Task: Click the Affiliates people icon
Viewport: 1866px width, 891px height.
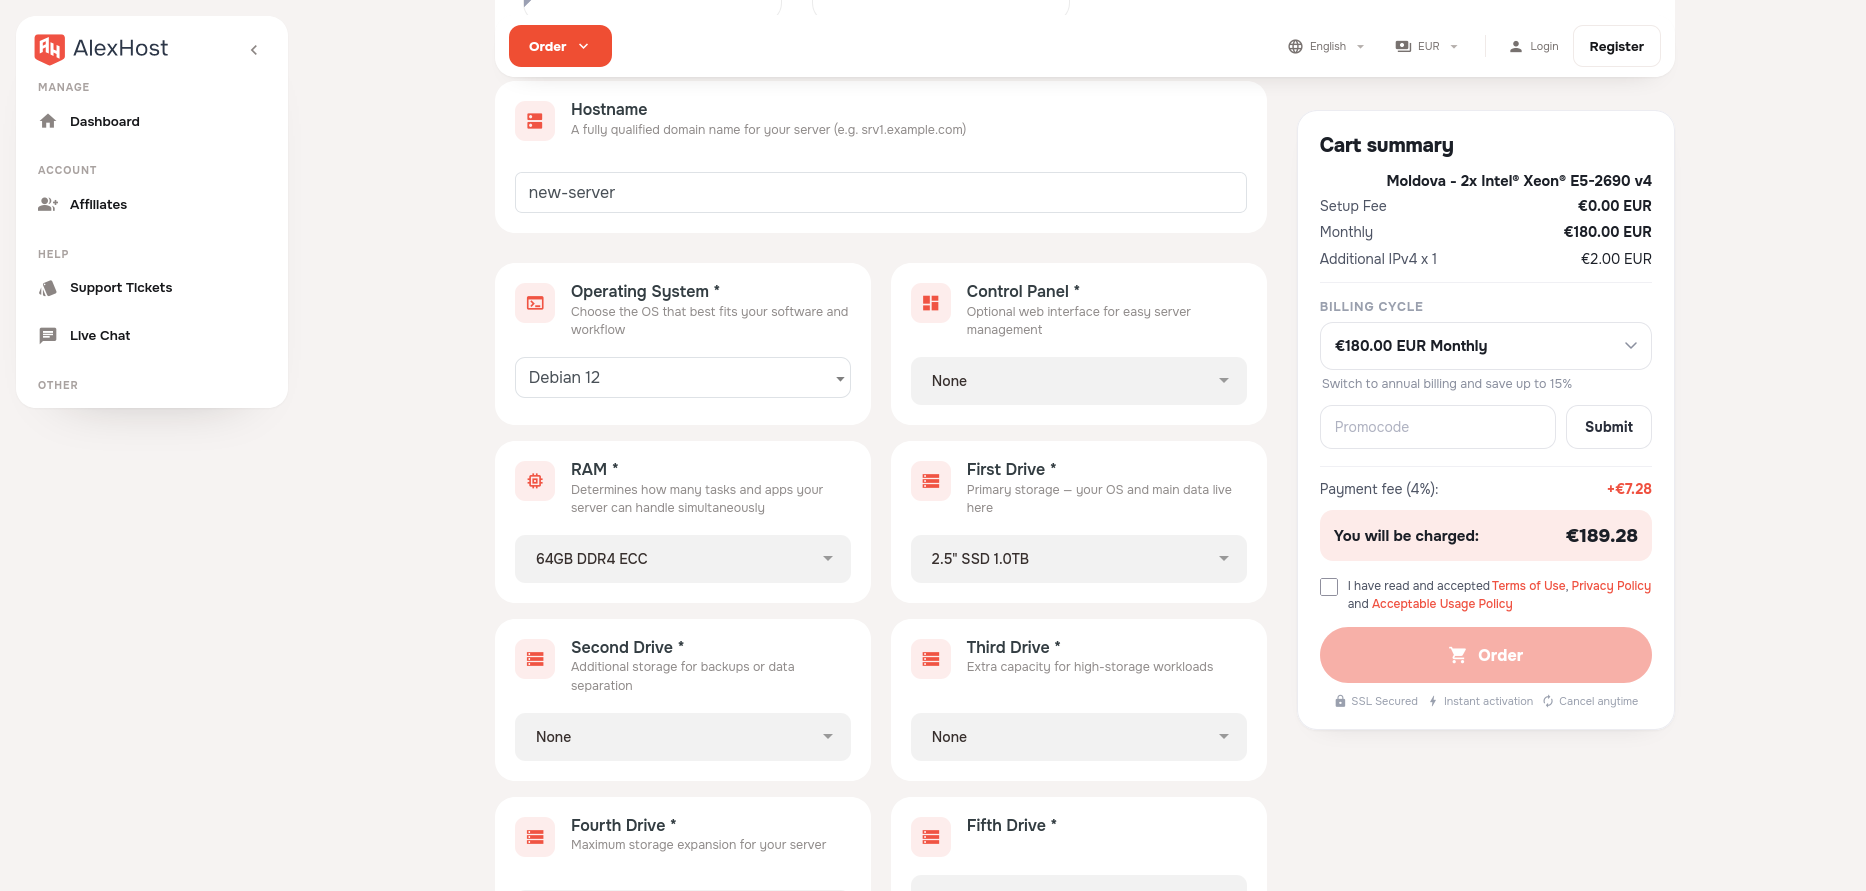Action: click(48, 204)
